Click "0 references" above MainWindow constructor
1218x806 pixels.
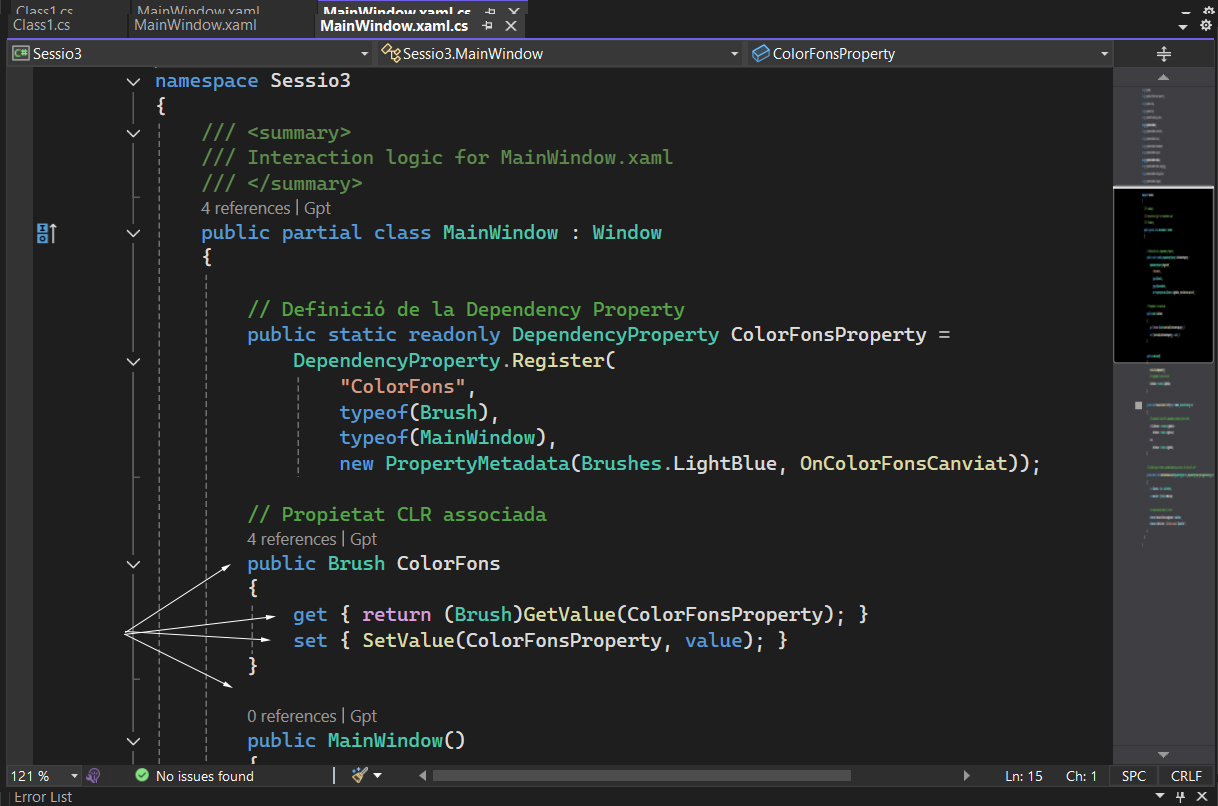coord(292,716)
